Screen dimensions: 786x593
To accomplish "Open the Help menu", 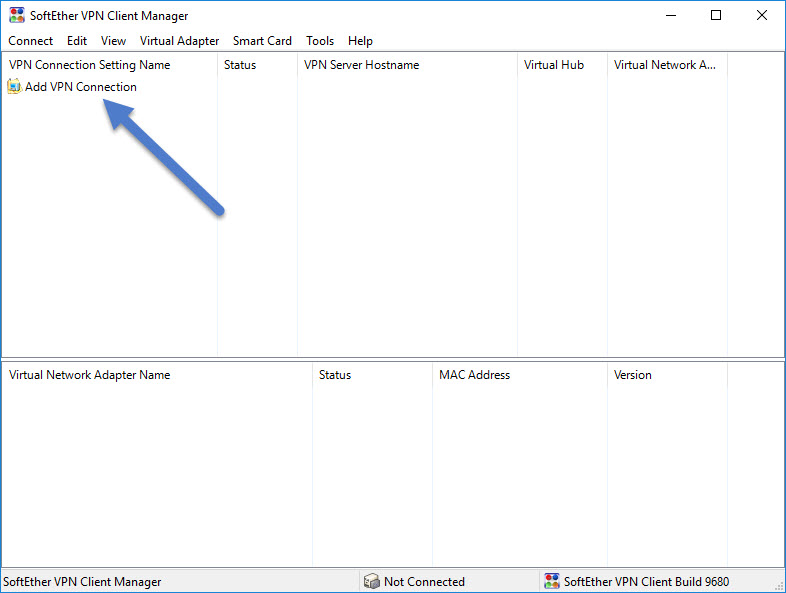I will [360, 41].
